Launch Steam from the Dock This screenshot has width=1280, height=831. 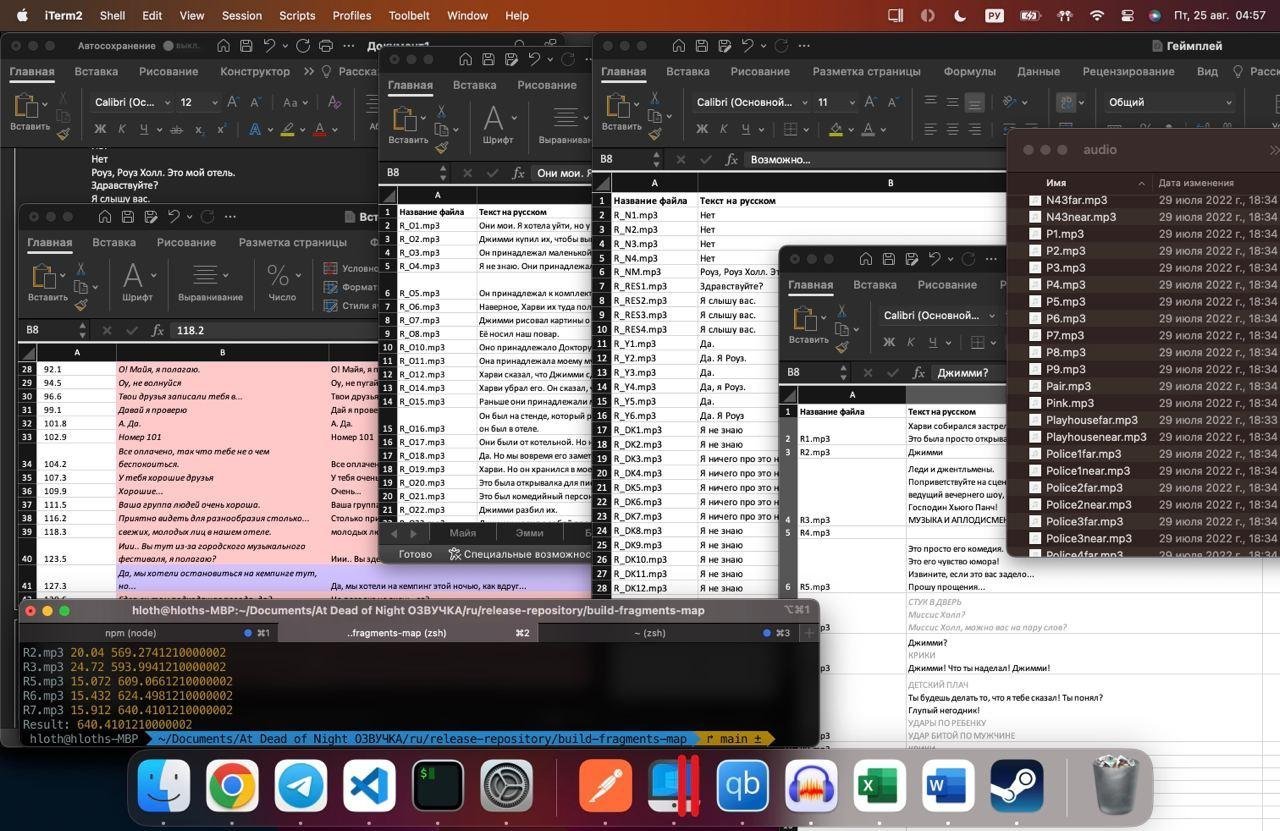[x=1017, y=785]
